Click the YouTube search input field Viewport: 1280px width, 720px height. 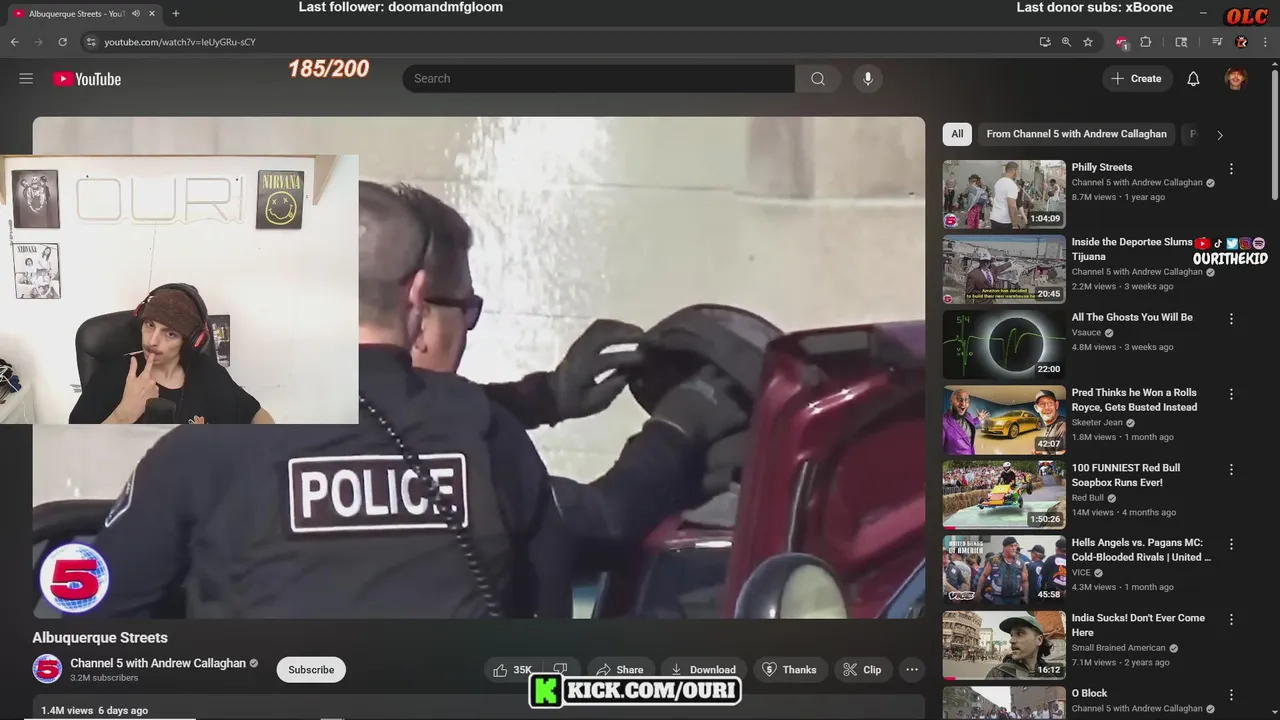pyautogui.click(x=598, y=79)
